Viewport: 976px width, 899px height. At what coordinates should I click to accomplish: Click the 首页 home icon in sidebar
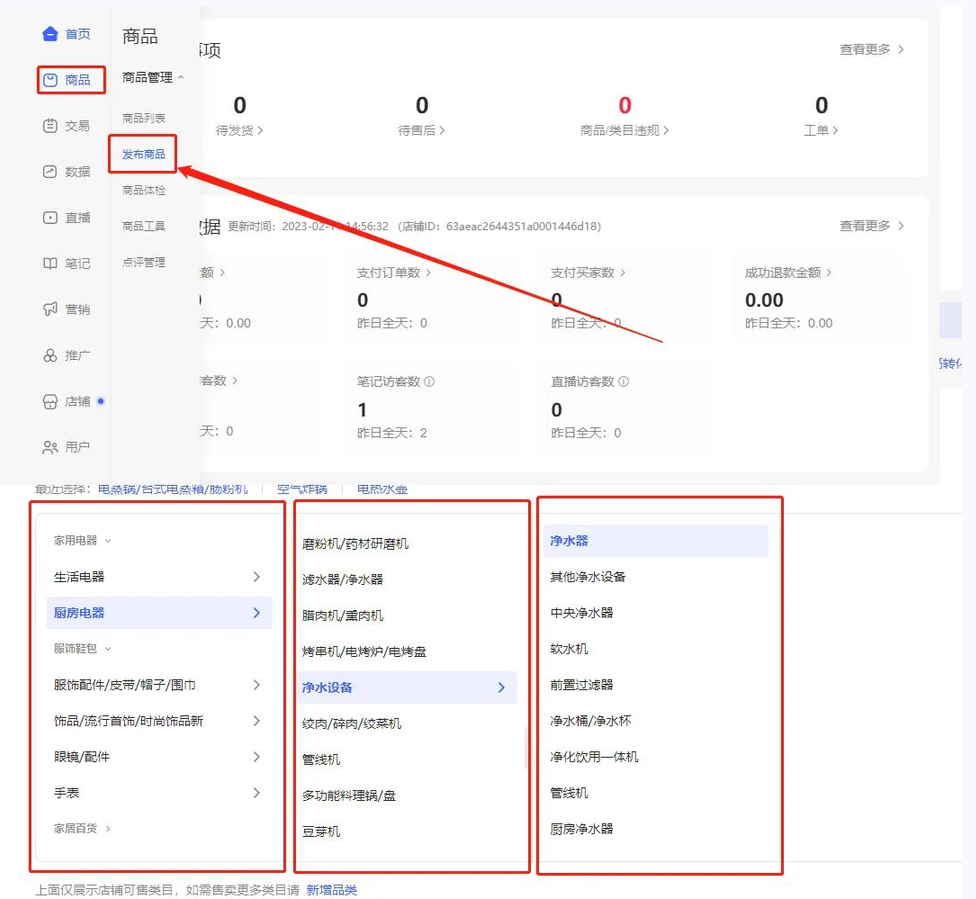coord(50,34)
